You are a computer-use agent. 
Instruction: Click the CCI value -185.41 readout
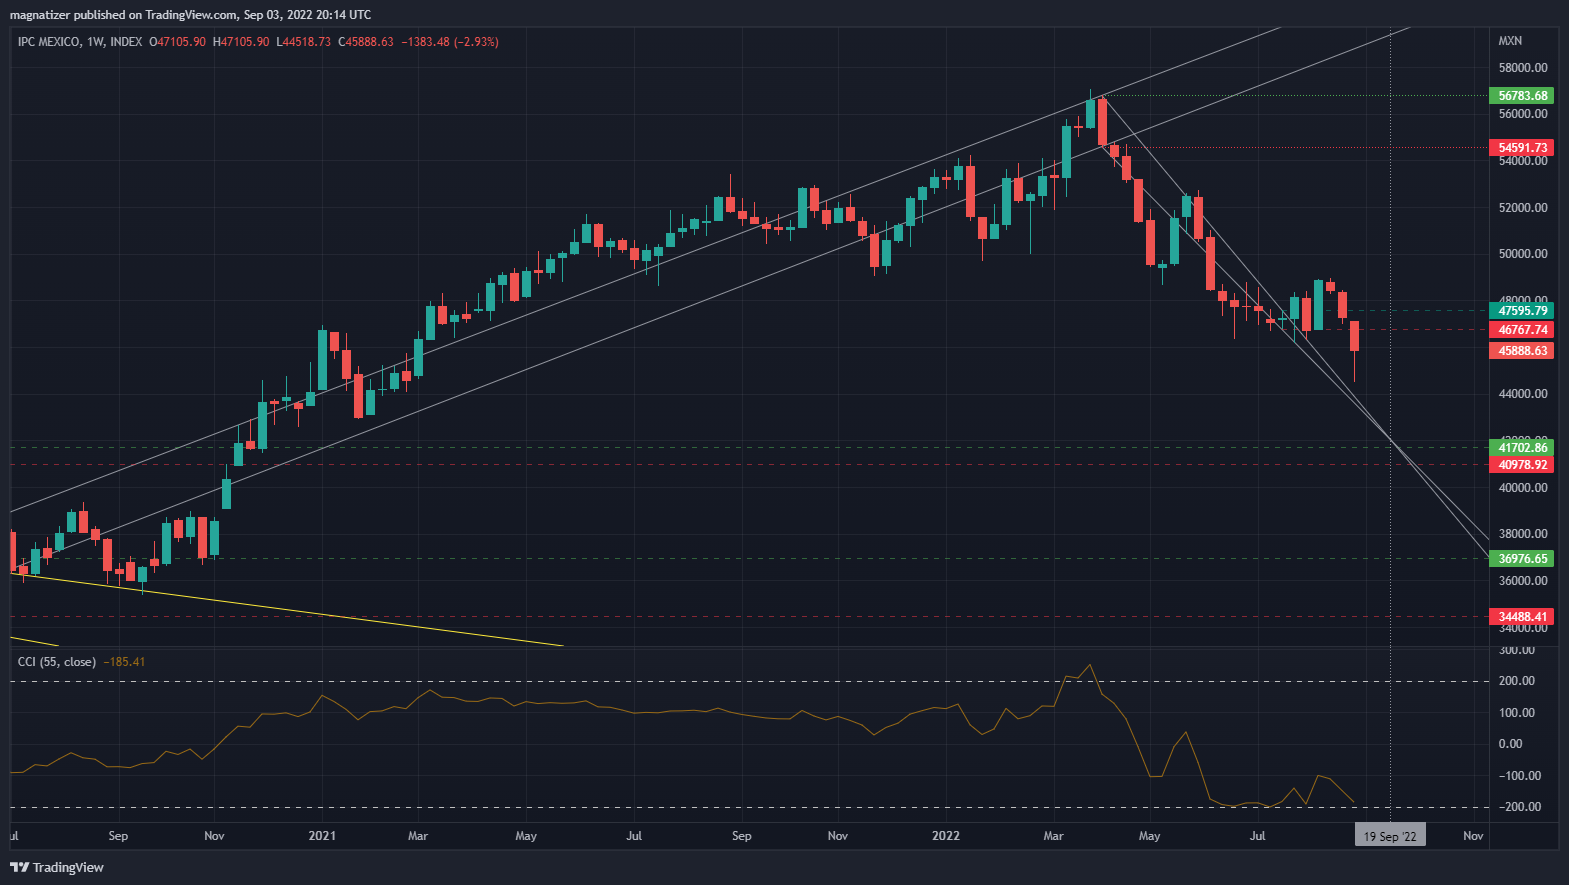124,662
